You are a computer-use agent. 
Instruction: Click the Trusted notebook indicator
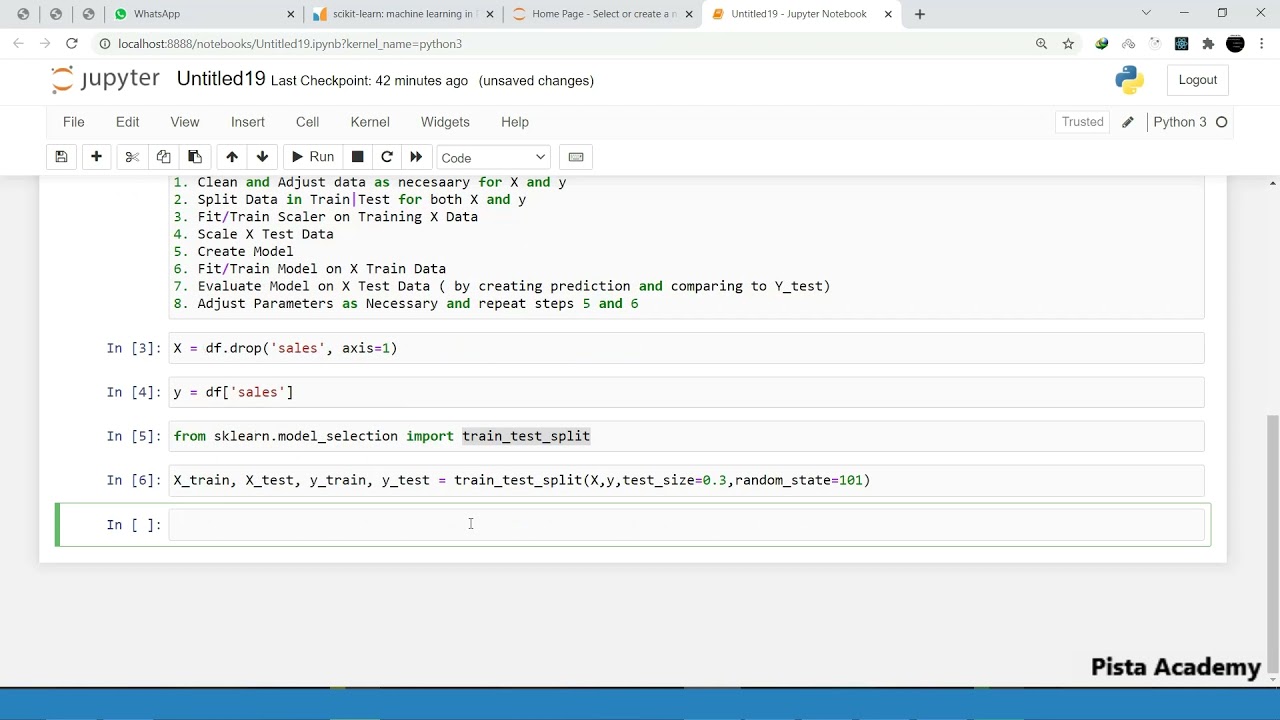pyautogui.click(x=1083, y=122)
